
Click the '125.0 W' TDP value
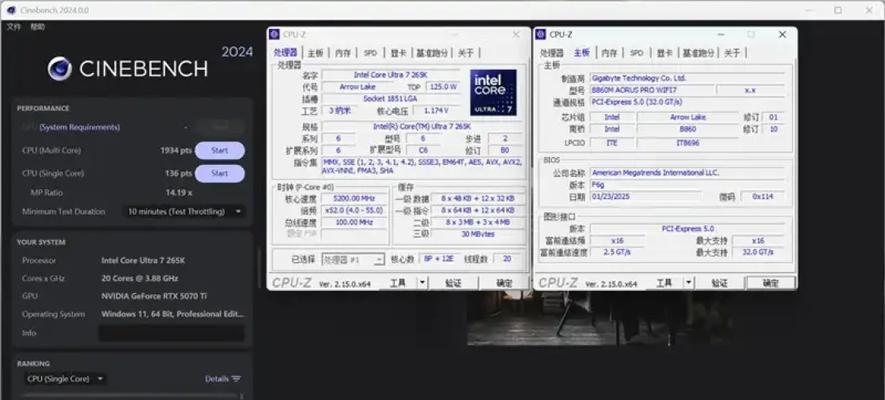[x=442, y=87]
